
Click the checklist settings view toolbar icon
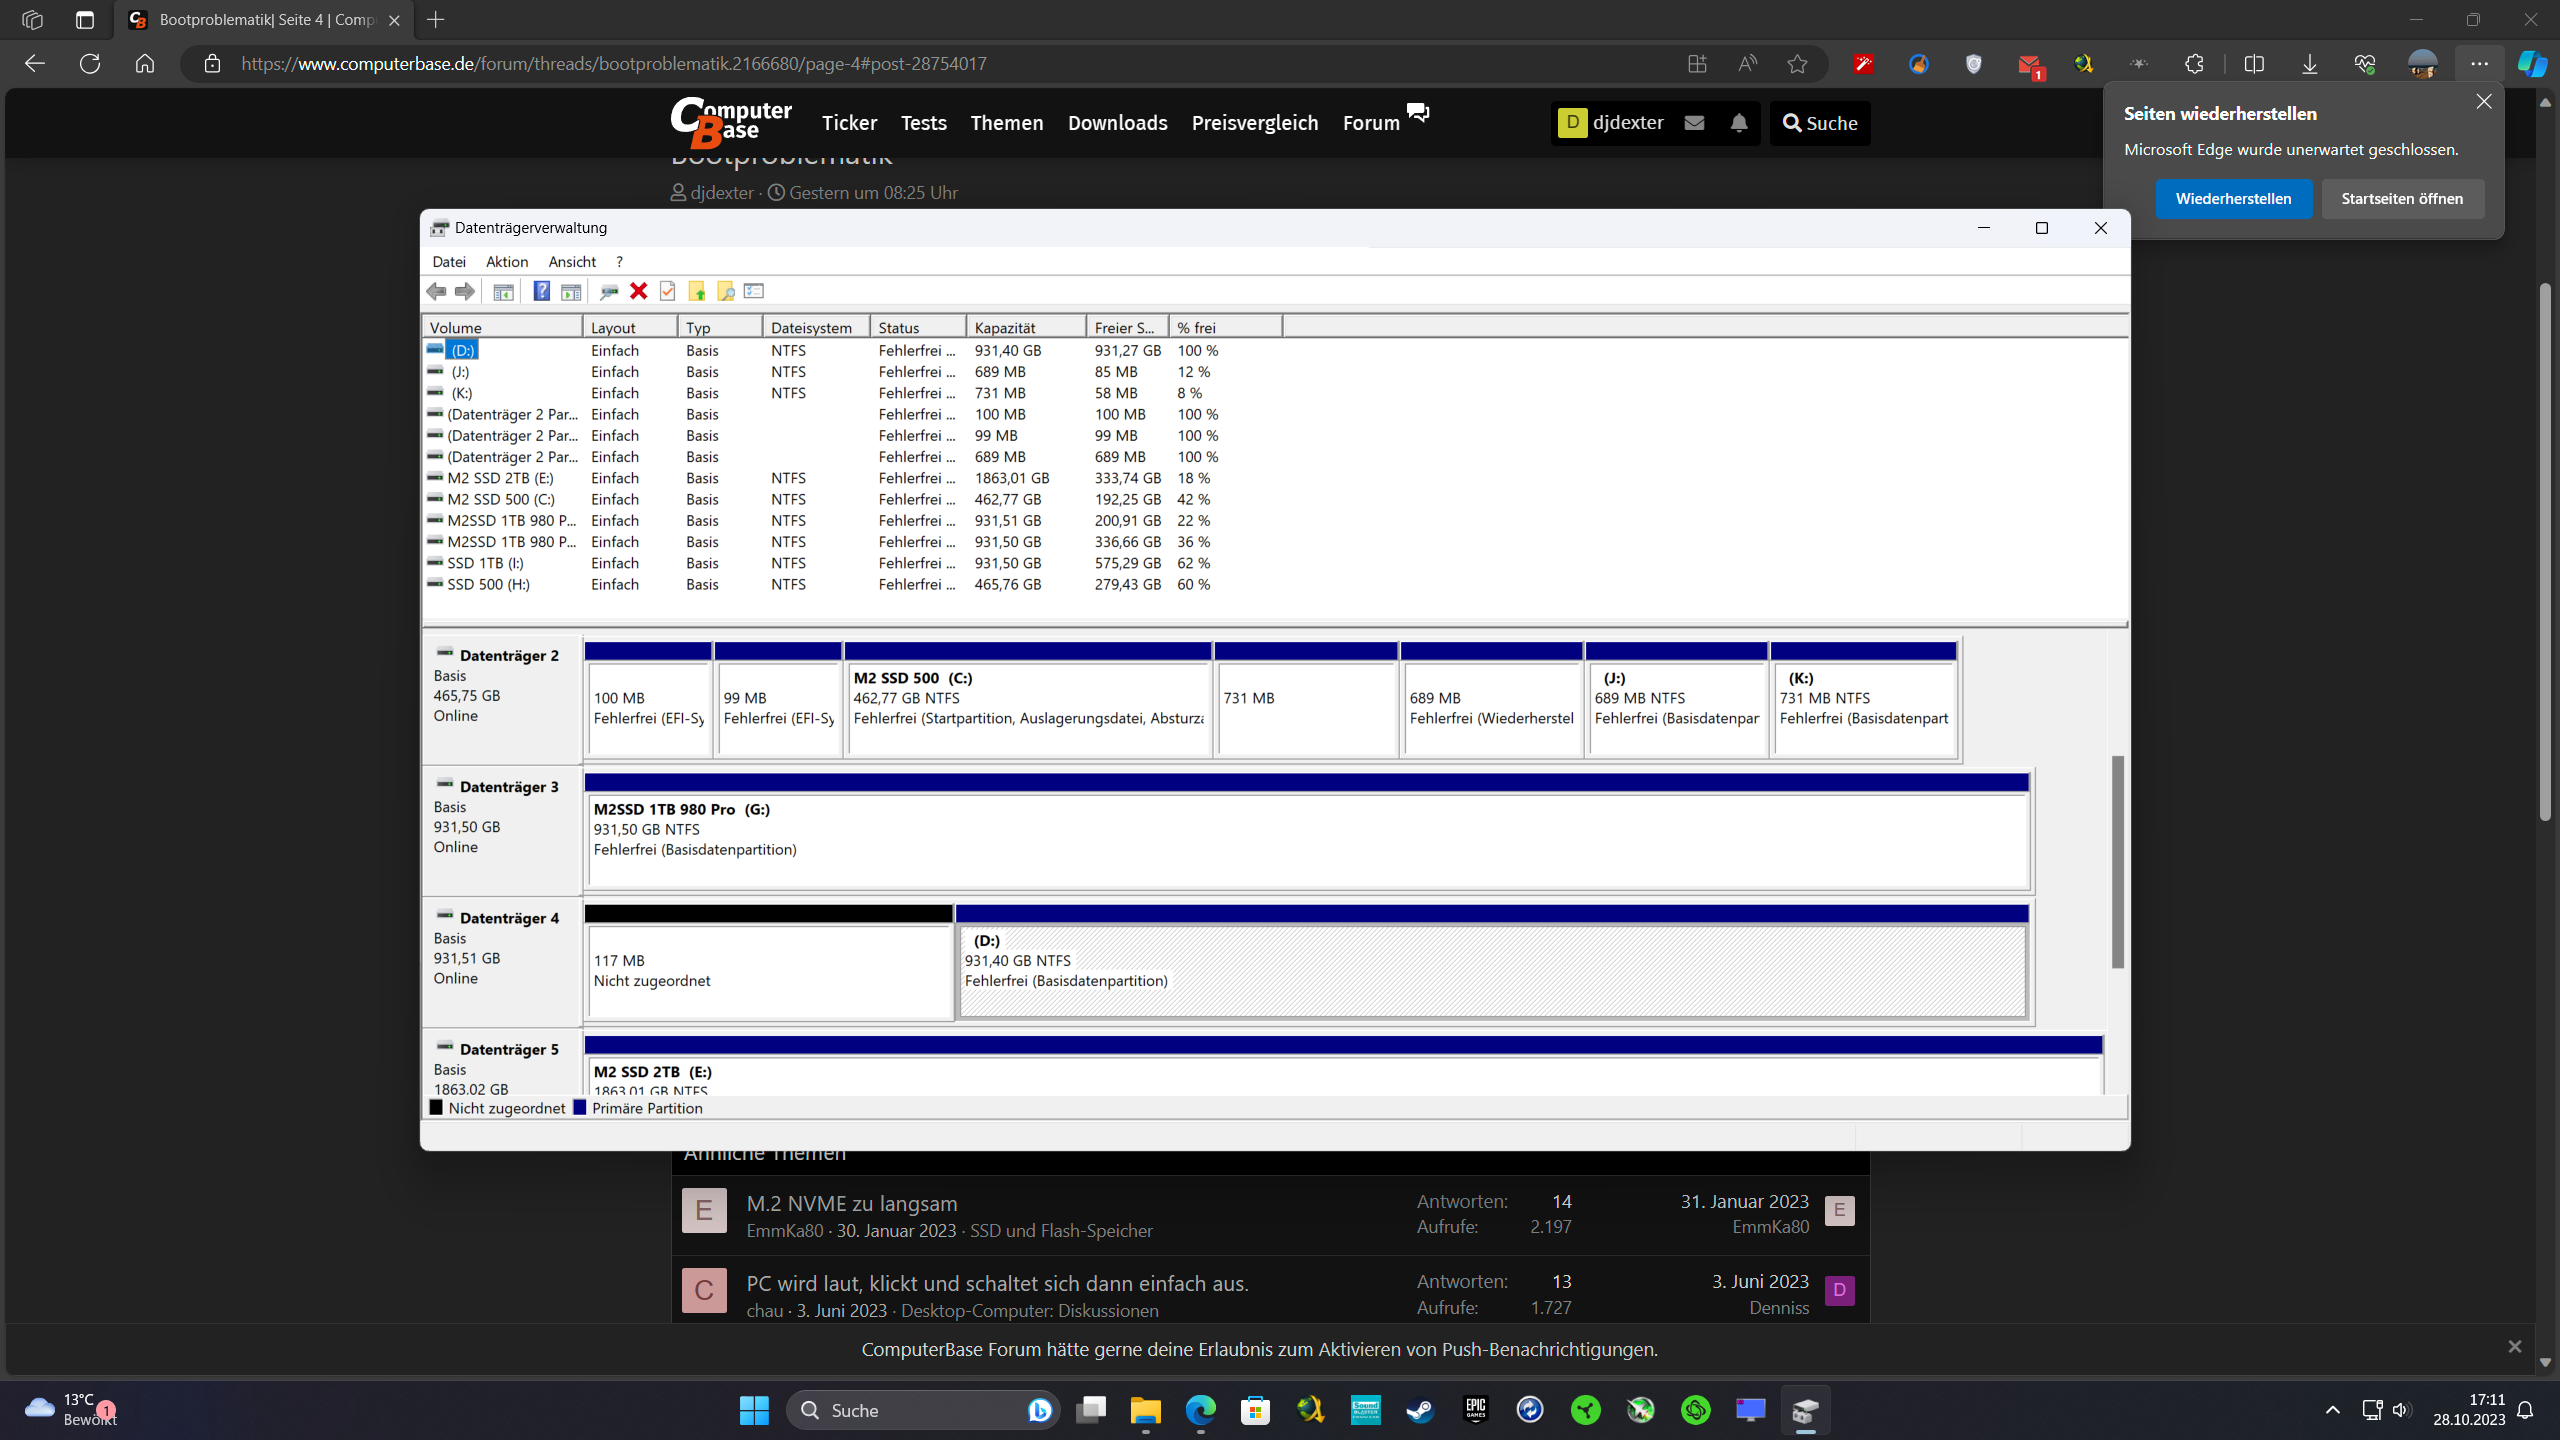click(x=755, y=291)
